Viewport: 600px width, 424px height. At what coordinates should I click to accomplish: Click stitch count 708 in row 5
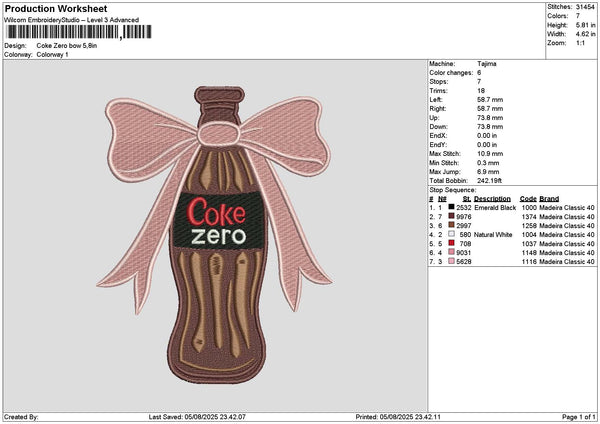coord(465,243)
